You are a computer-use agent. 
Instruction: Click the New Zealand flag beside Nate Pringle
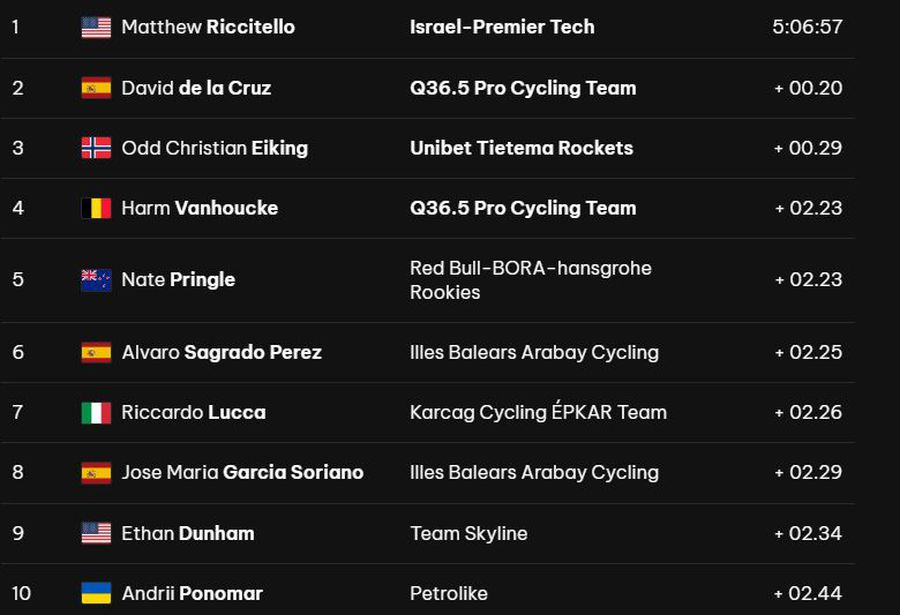(x=96, y=280)
